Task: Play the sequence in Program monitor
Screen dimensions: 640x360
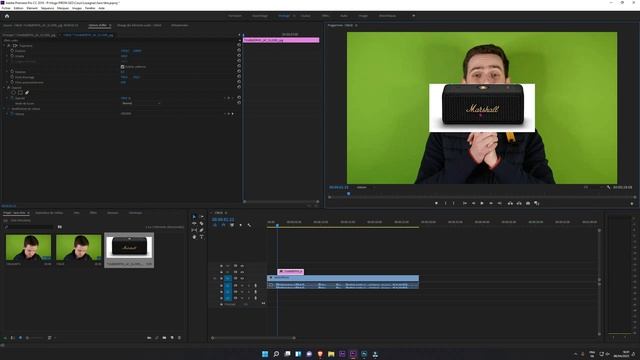Action: point(482,203)
